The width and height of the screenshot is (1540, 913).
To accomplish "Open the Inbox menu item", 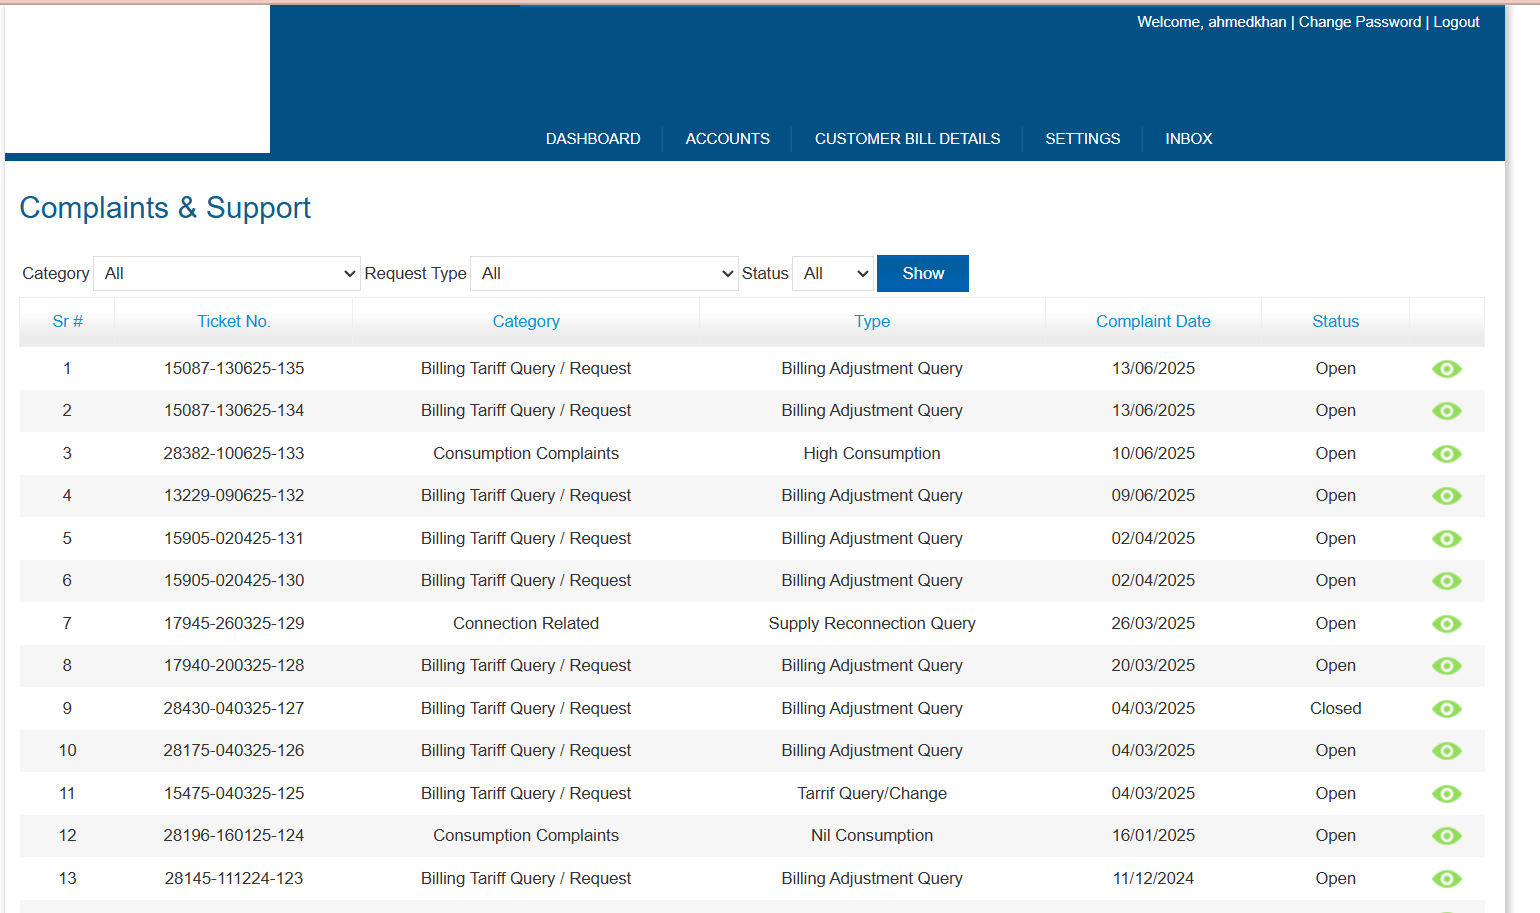I will (1188, 139).
